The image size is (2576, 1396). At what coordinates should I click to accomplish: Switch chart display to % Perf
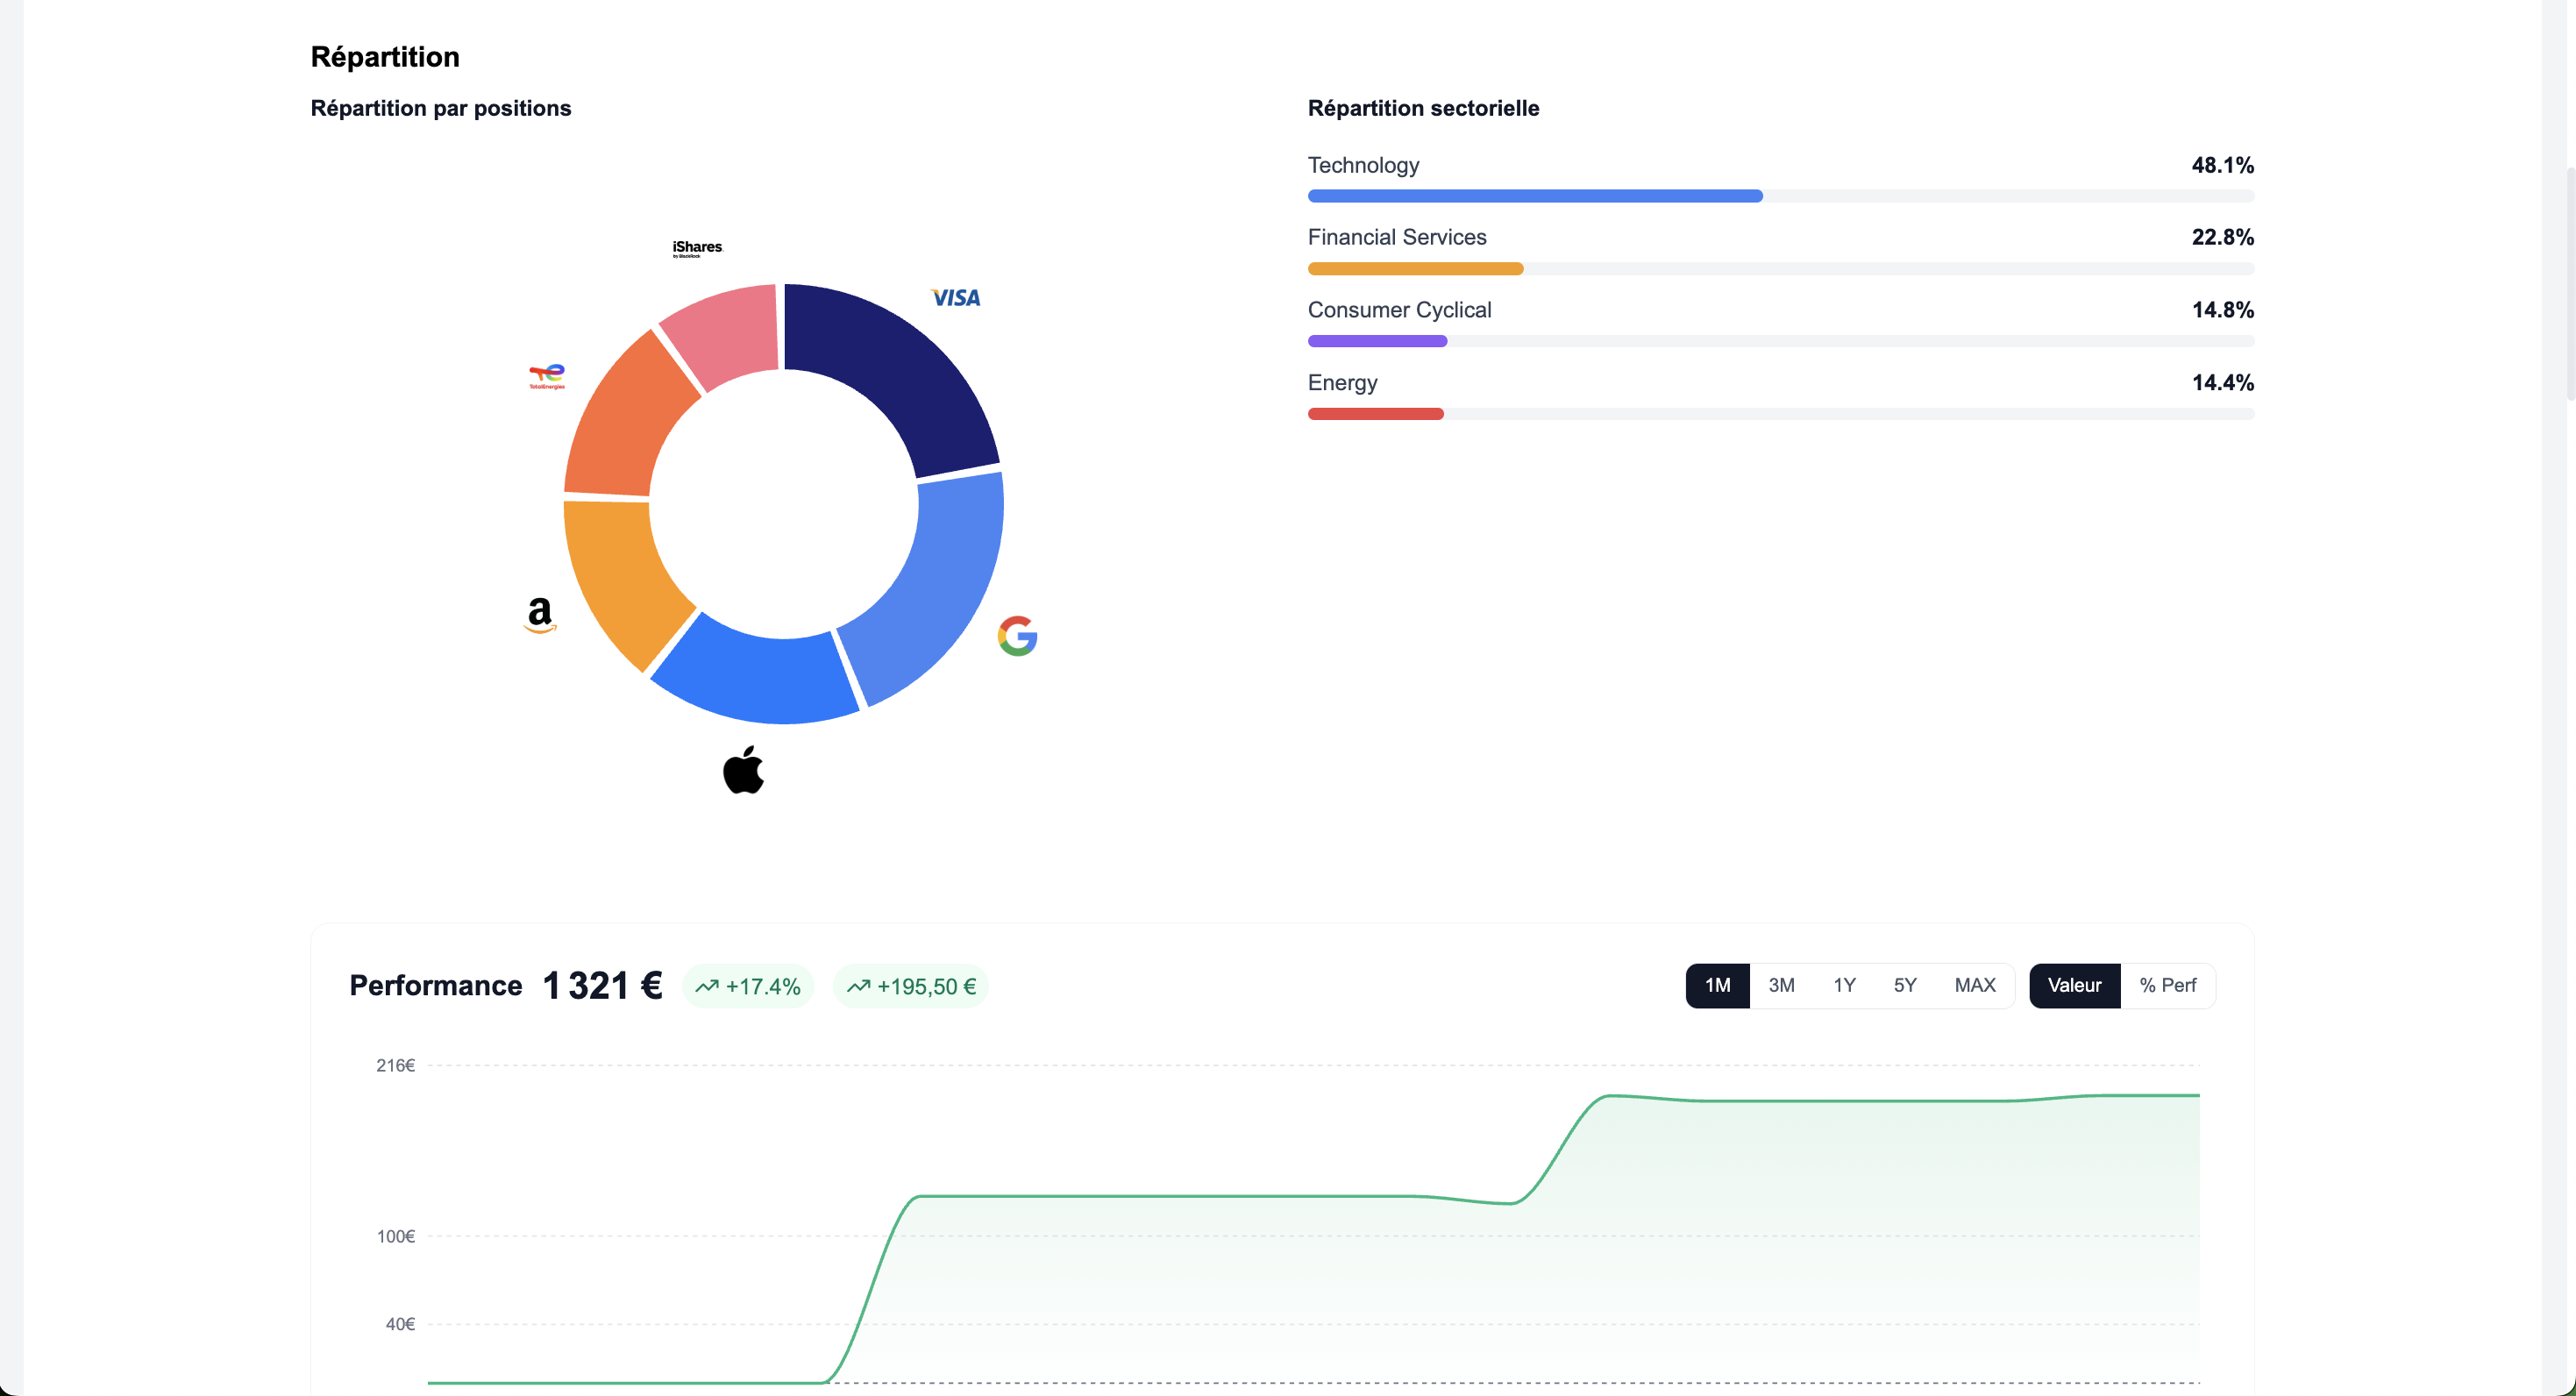pos(2167,985)
